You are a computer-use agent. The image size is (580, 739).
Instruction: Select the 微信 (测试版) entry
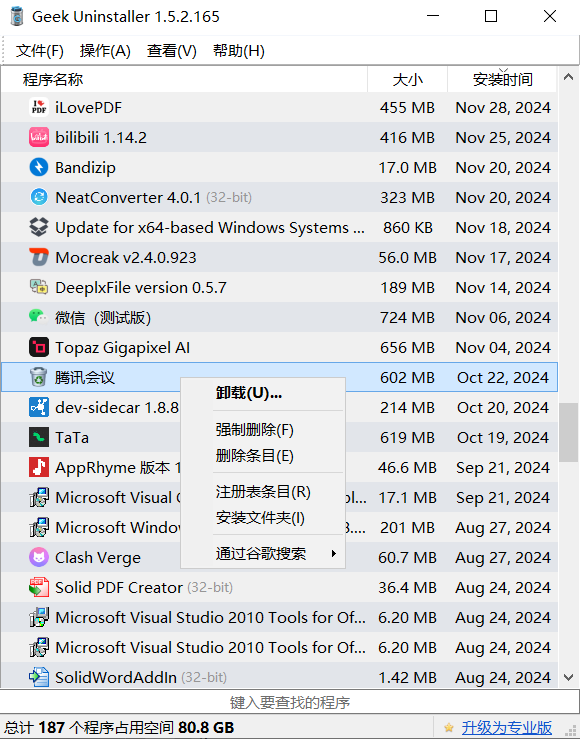pos(103,318)
